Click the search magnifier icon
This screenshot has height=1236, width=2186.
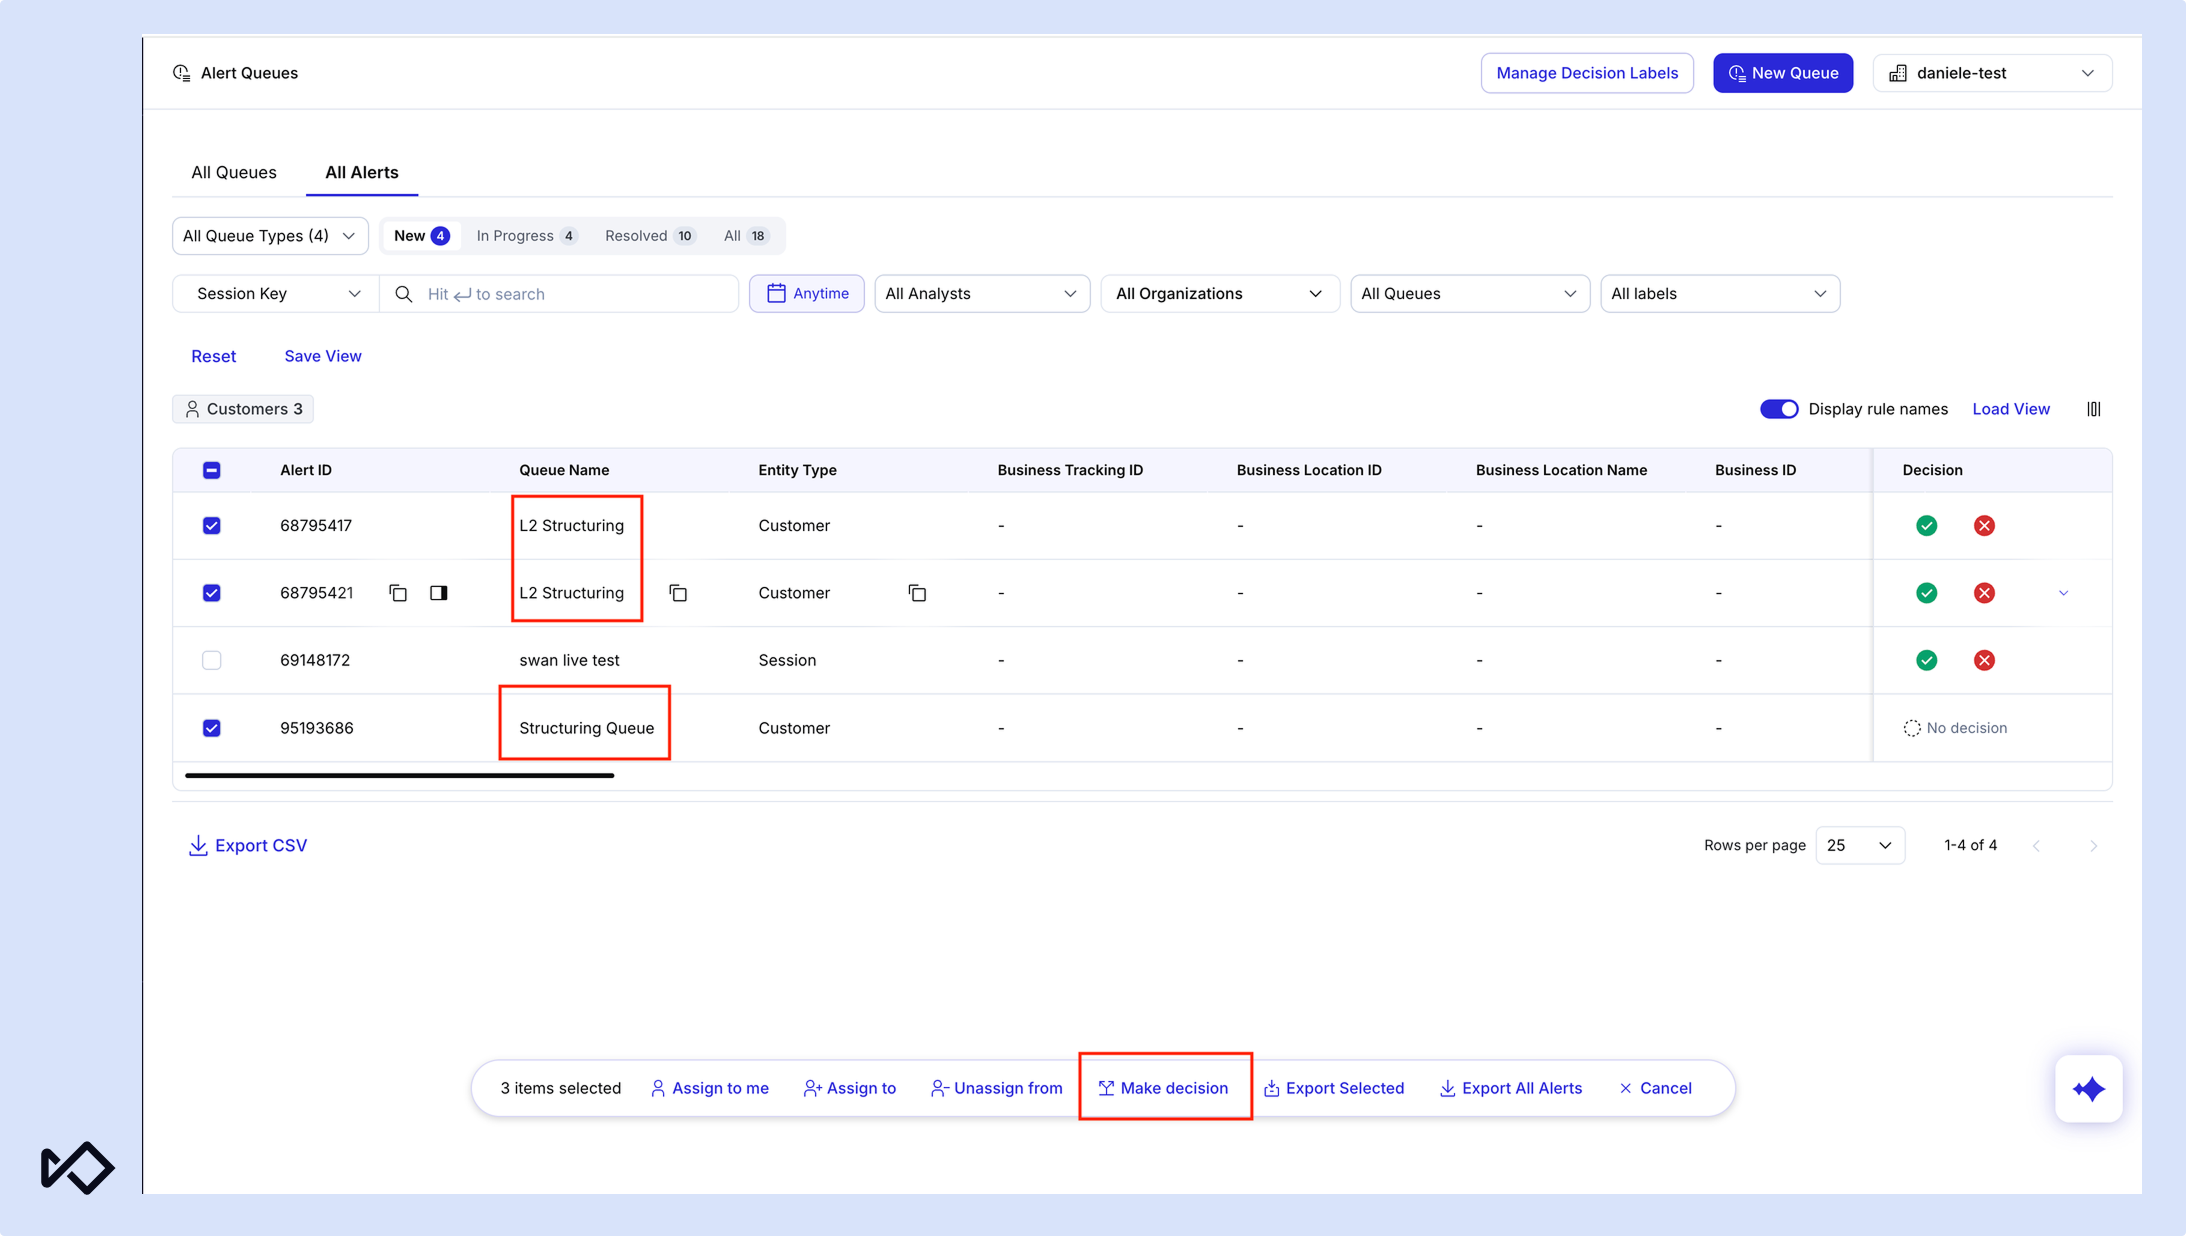click(x=403, y=294)
